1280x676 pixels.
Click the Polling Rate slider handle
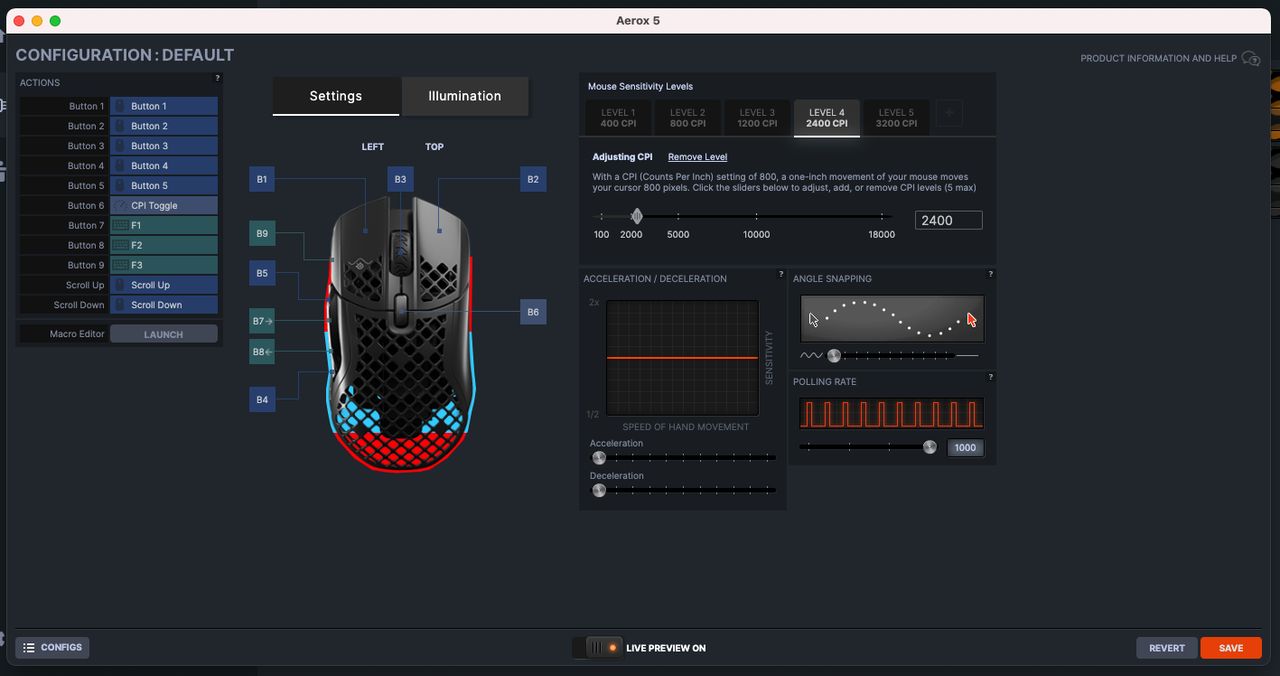(930, 447)
